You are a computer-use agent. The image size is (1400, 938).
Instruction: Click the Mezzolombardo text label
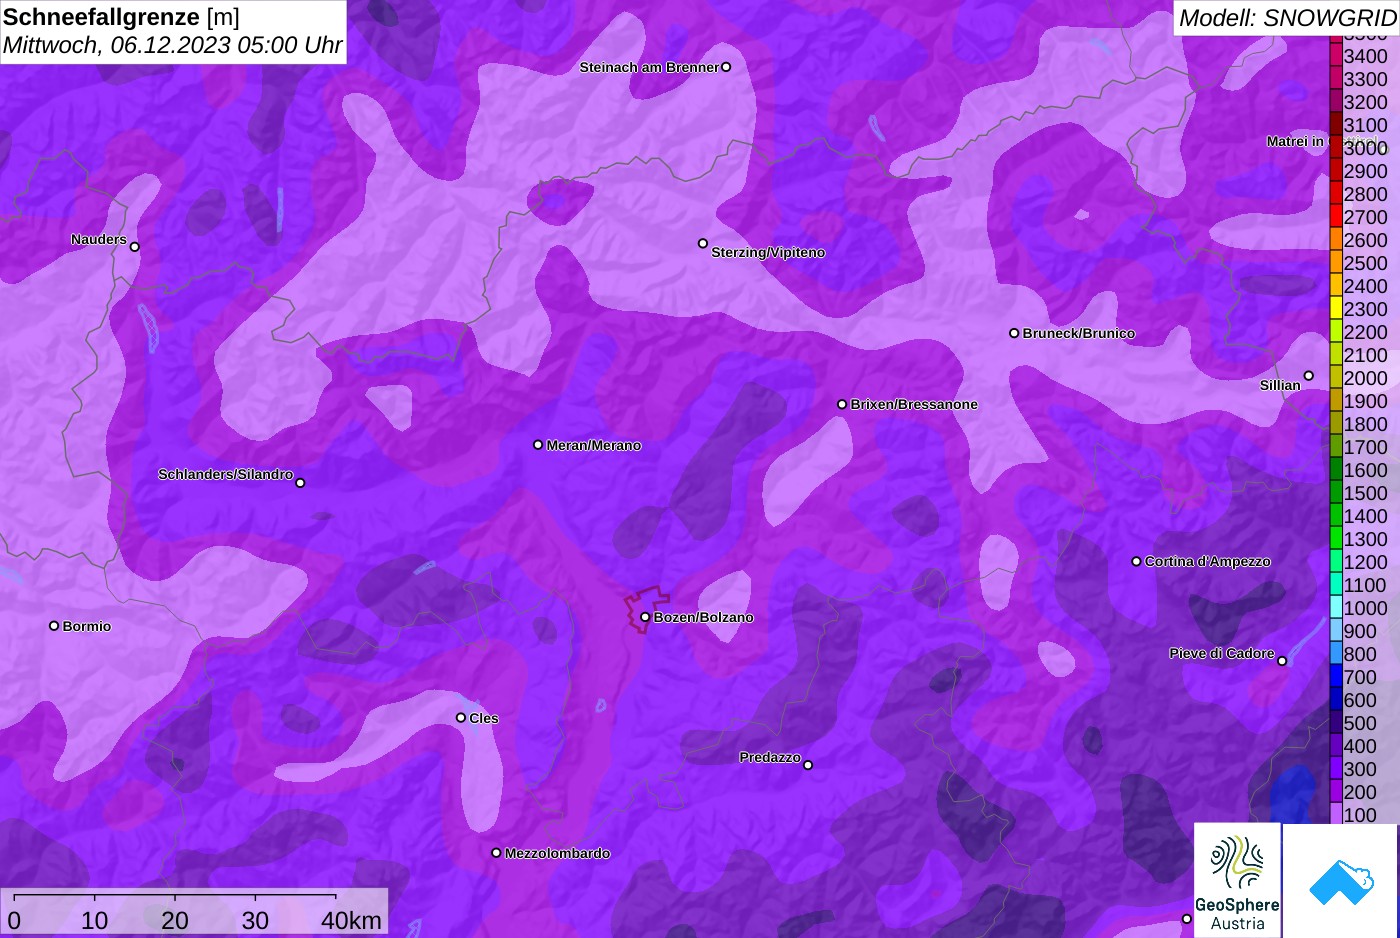[557, 853]
